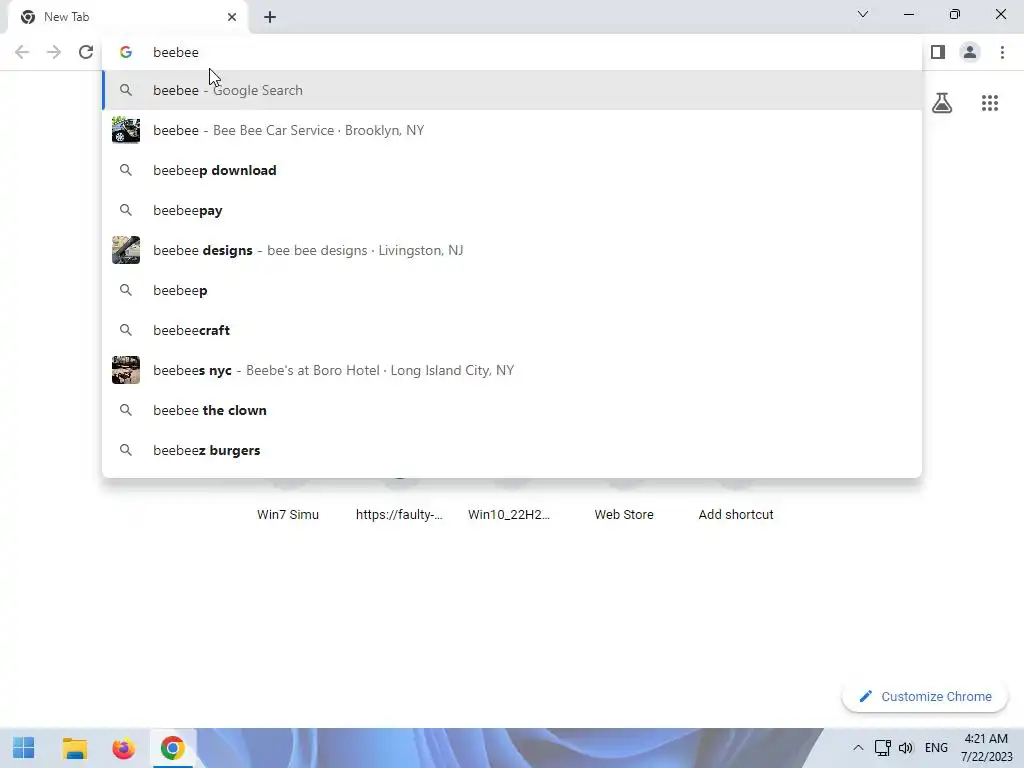Open the side panel icon
The width and height of the screenshot is (1024, 768).
938,52
